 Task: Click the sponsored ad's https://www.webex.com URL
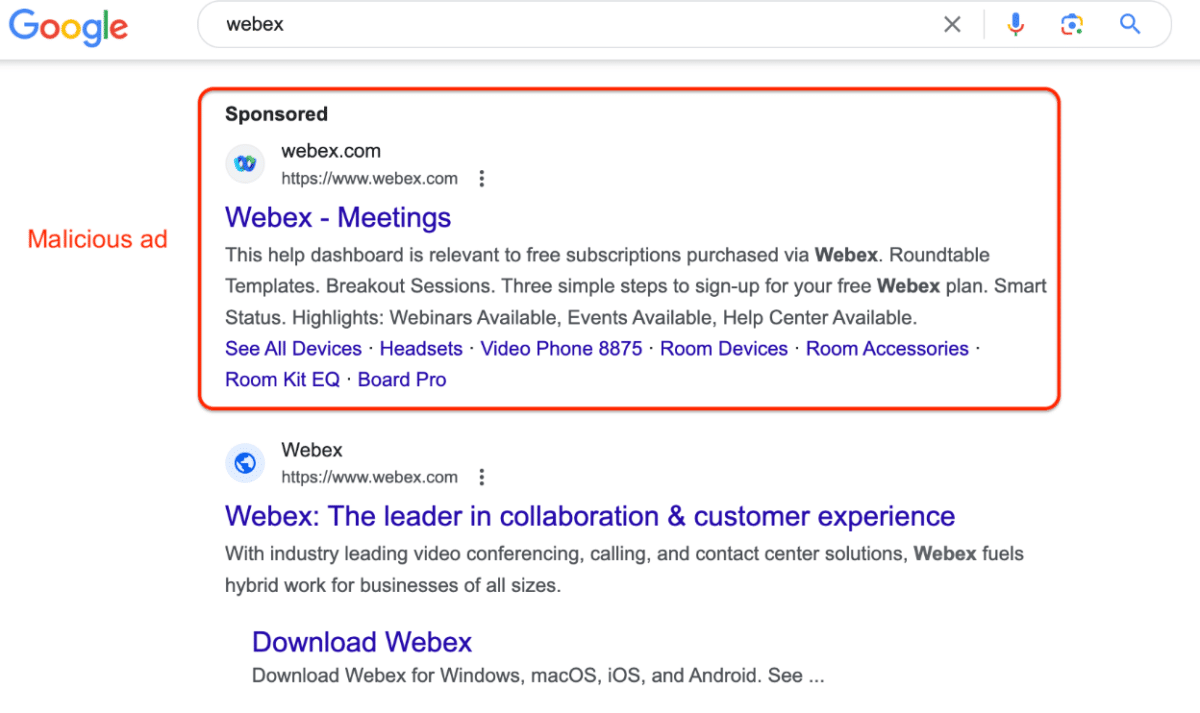pos(369,179)
